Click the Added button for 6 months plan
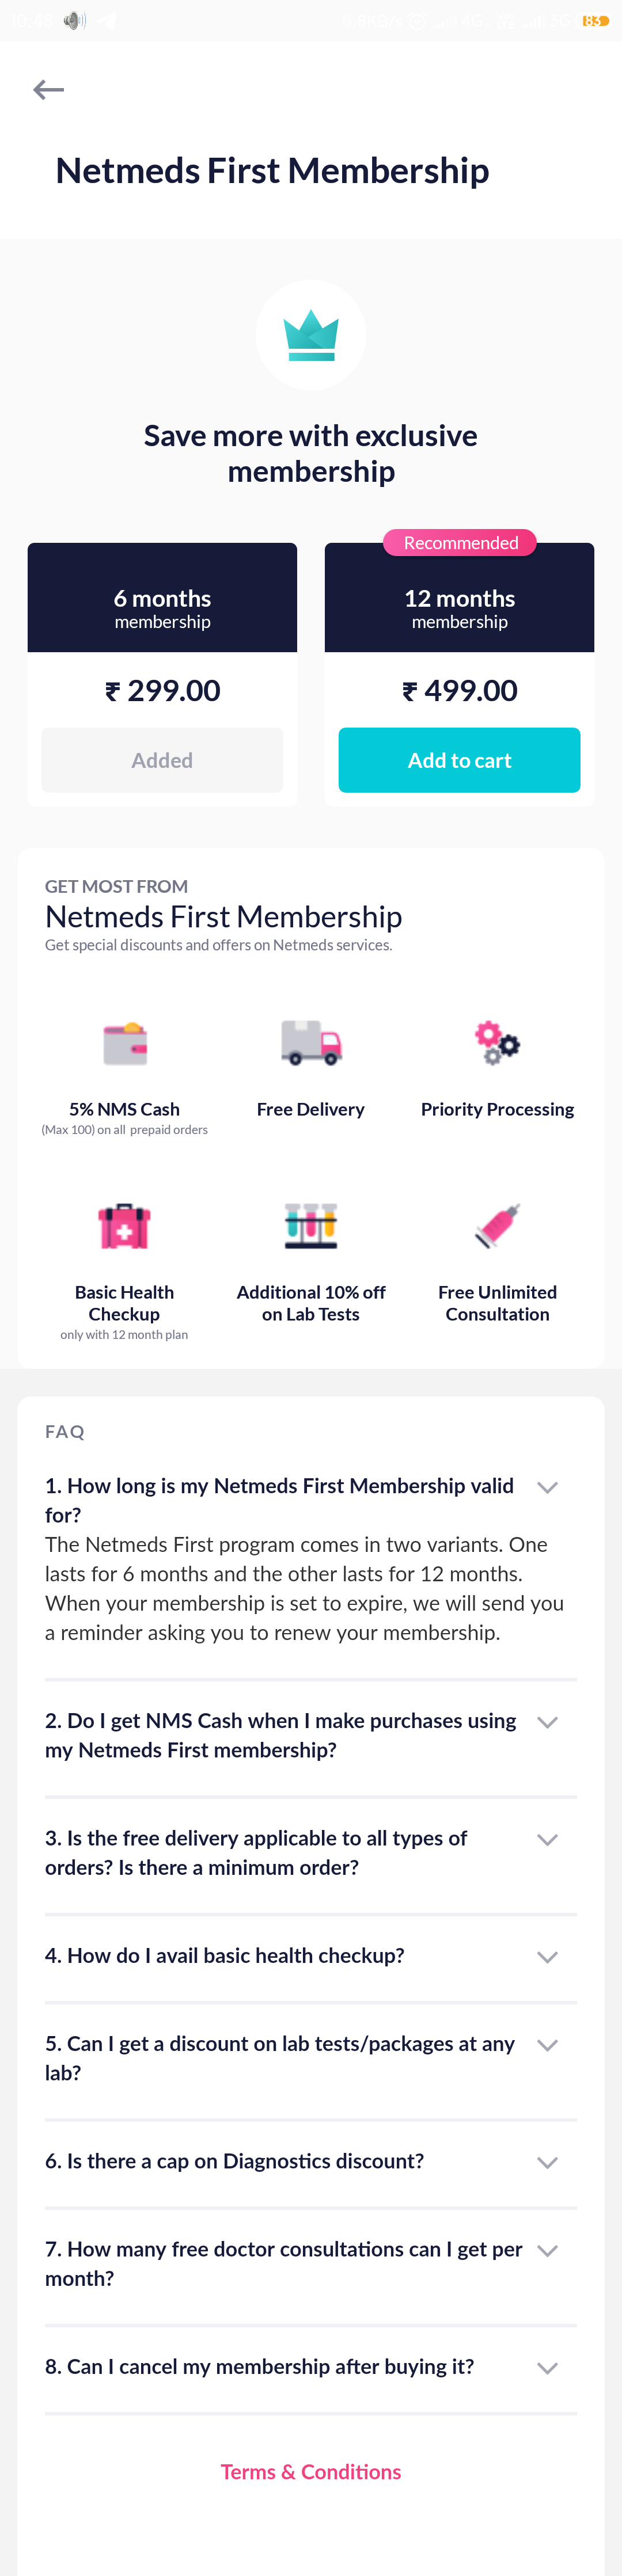The height and width of the screenshot is (2576, 622). click(162, 760)
